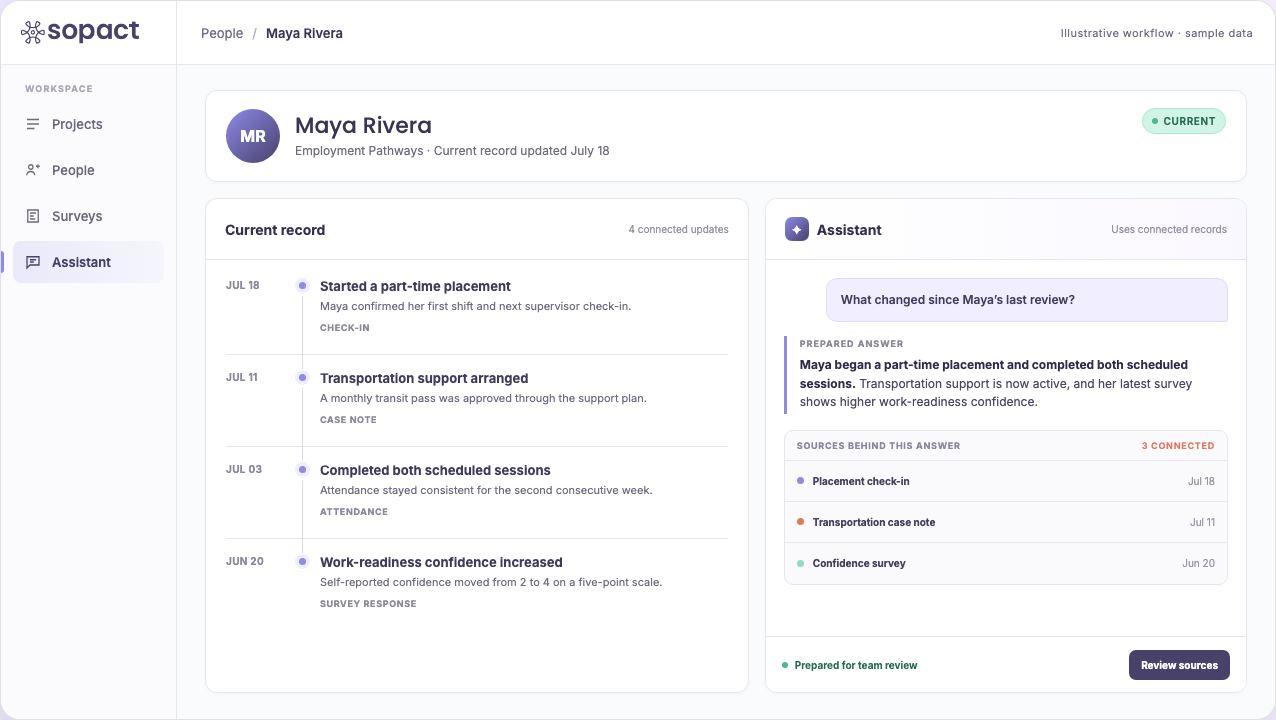Viewport: 1276px width, 720px height.
Task: Click the CURRENT status badge
Action: [1184, 121]
